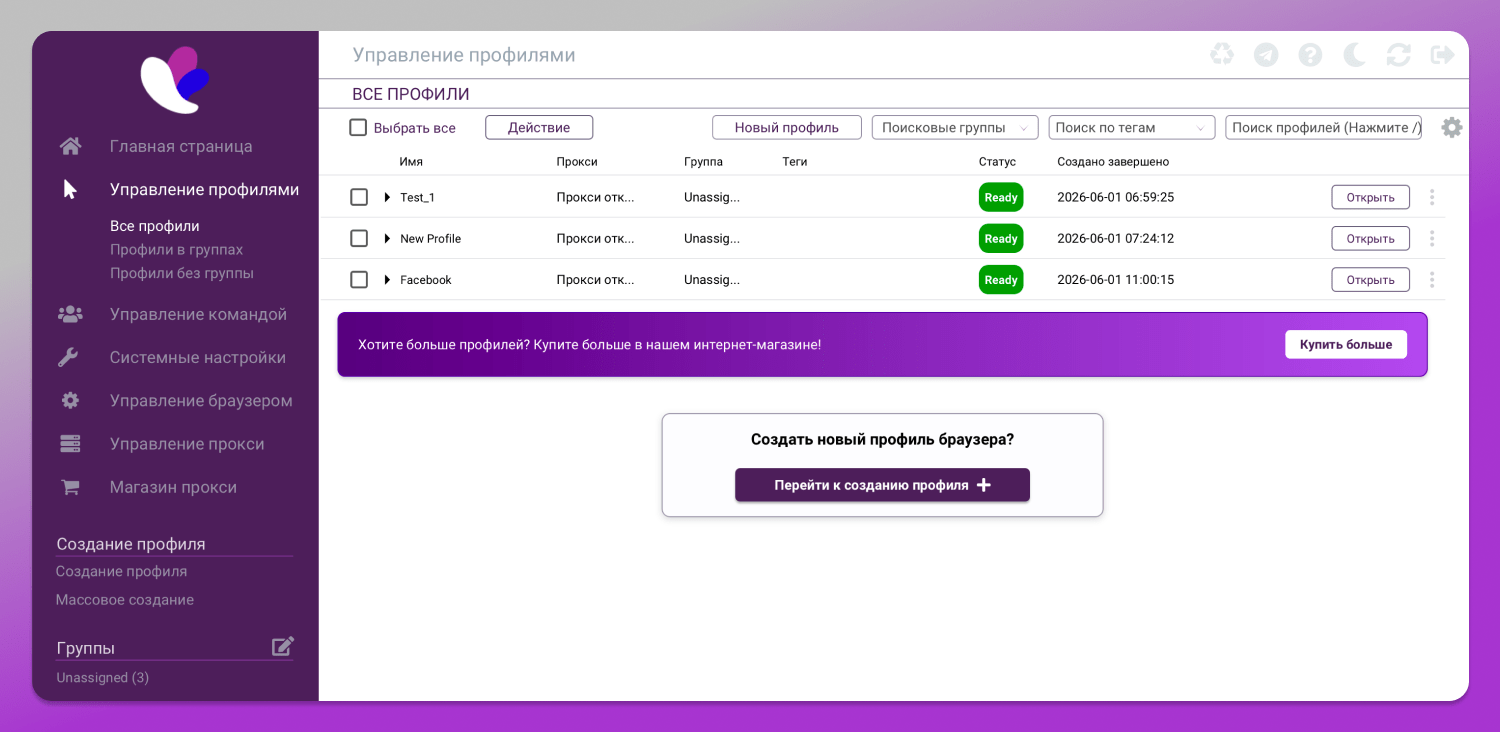1500x732 pixels.
Task: Click the Новый профиль button
Action: (x=787, y=127)
